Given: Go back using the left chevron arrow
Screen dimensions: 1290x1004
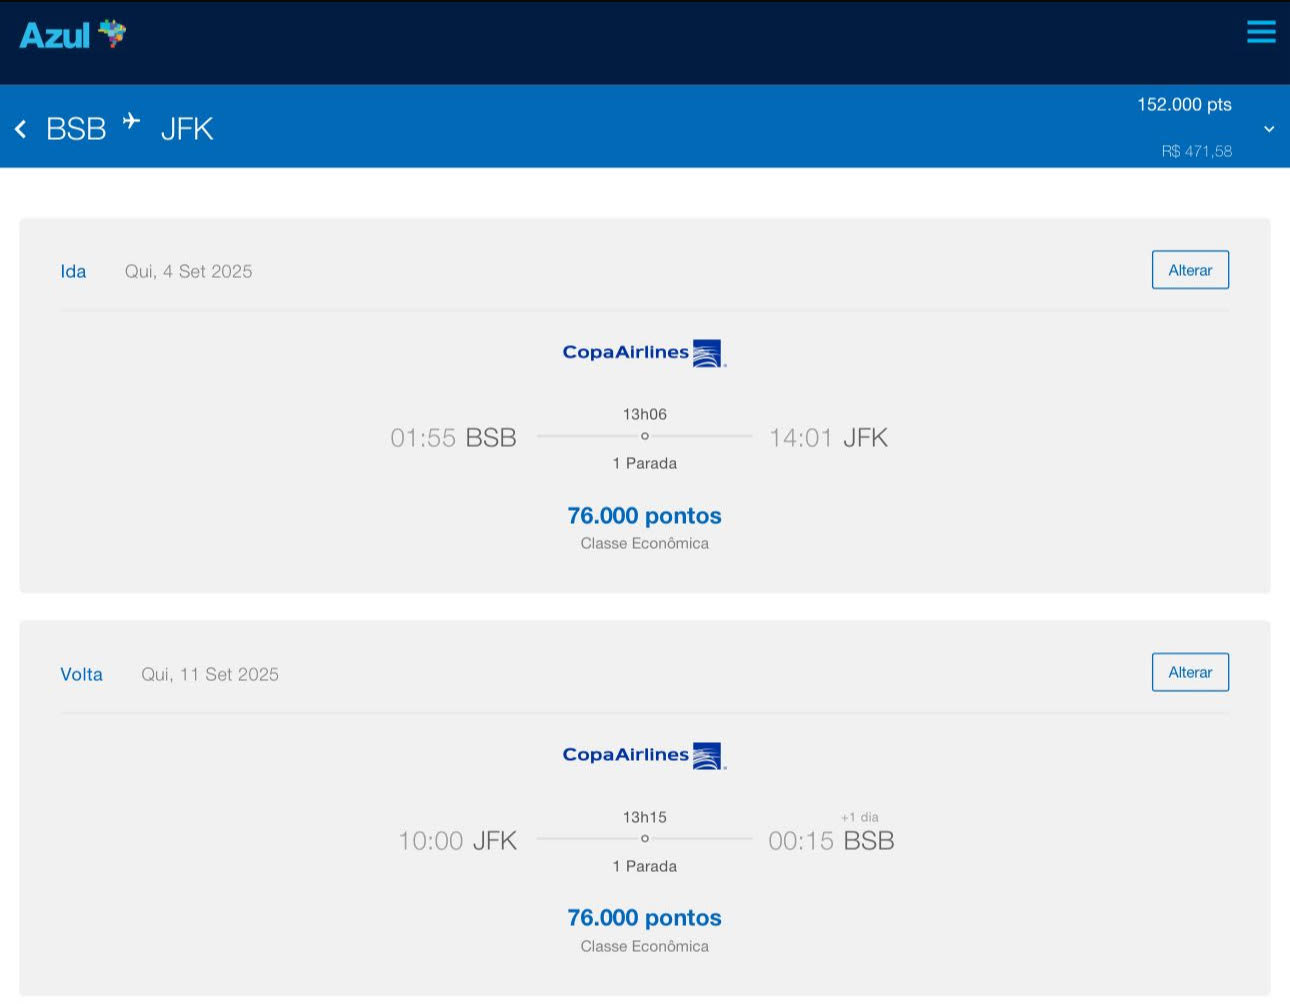Looking at the screenshot, I should [x=20, y=129].
